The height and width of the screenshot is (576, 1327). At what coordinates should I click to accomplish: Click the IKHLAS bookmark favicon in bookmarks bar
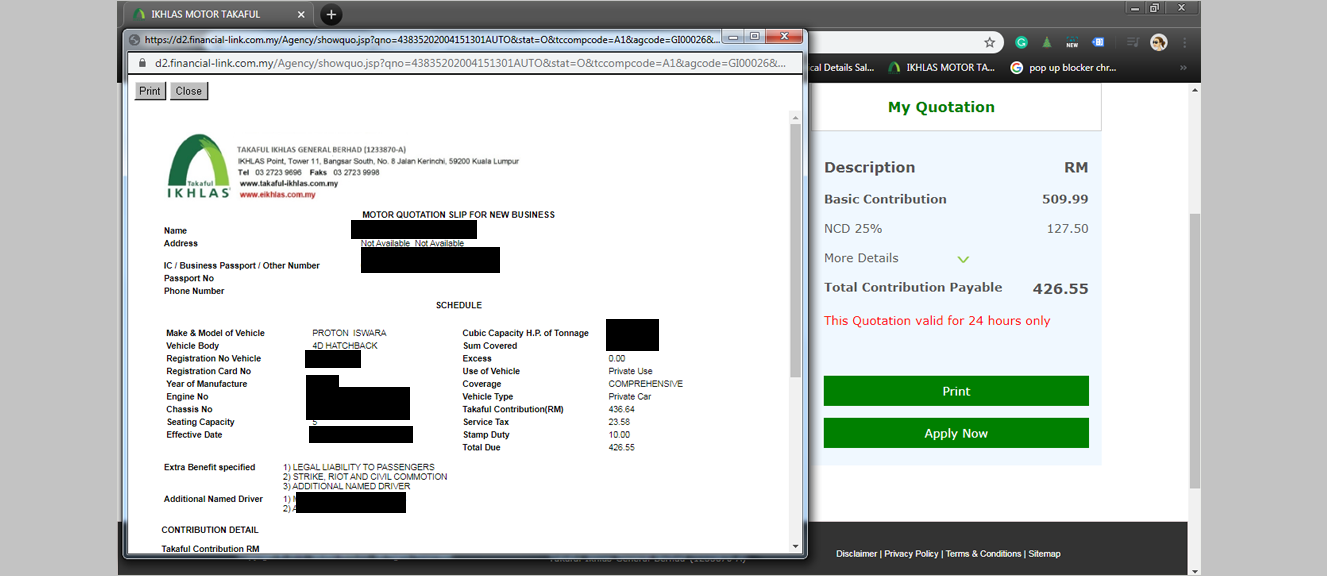[x=895, y=68]
